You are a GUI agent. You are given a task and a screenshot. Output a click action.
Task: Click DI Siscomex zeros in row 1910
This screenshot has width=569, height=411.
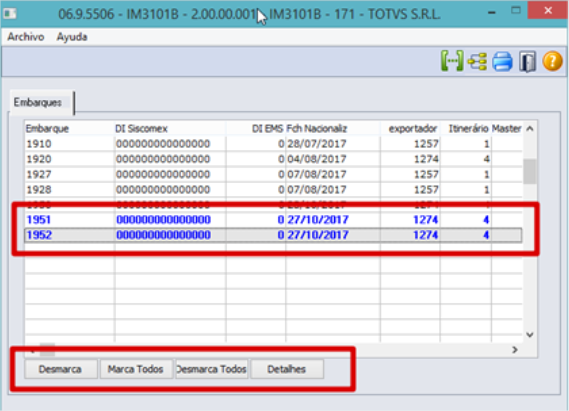(x=163, y=144)
